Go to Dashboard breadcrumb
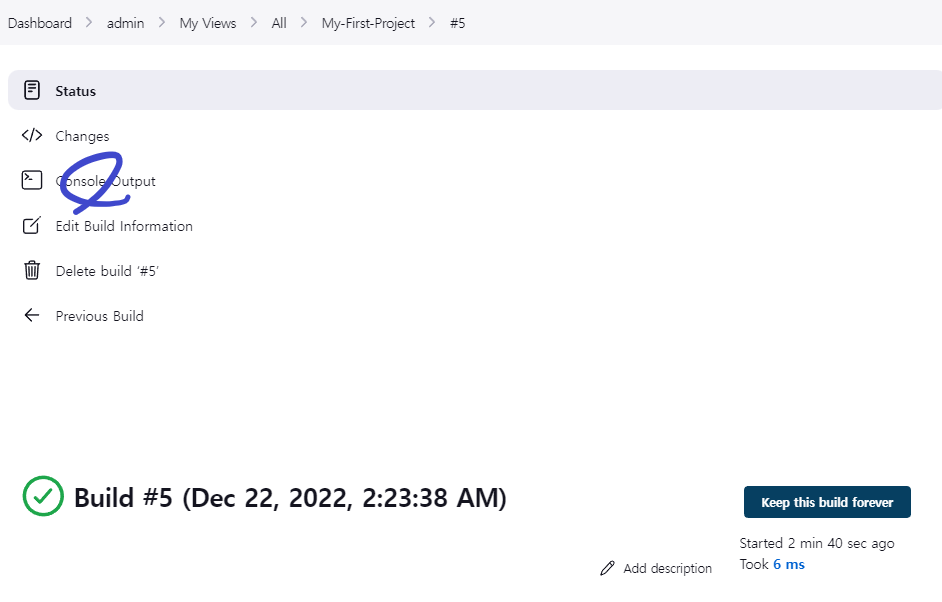The image size is (942, 602). 40,23
